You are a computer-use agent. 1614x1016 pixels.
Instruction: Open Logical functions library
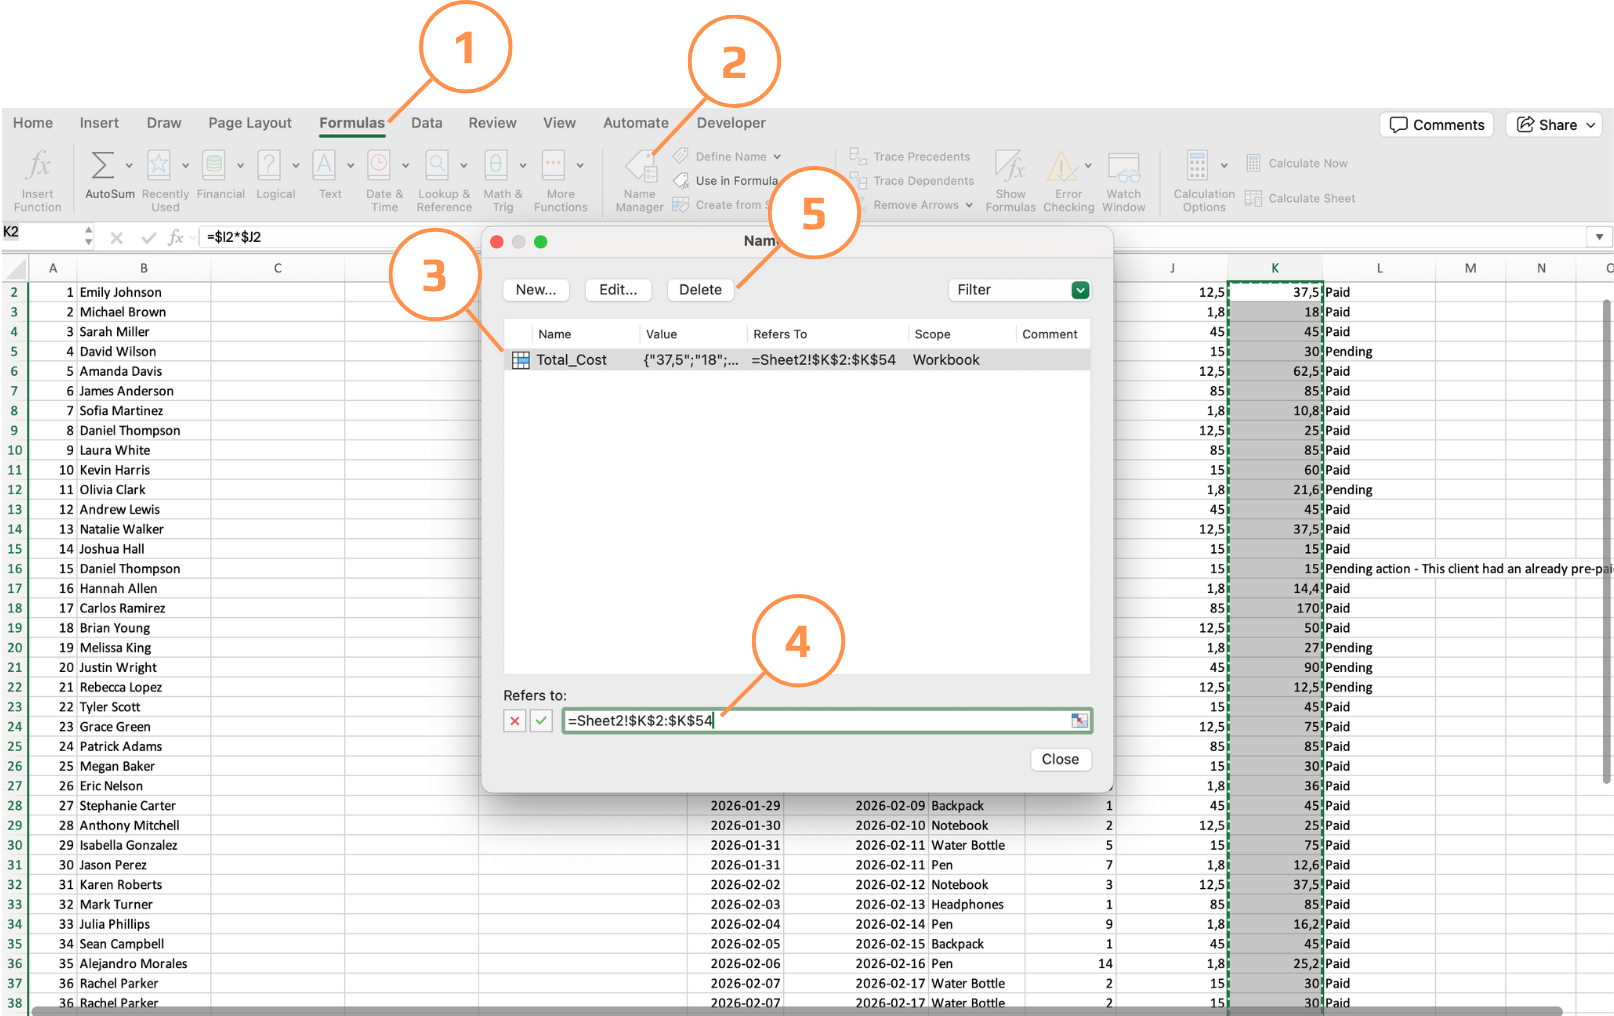(x=269, y=166)
